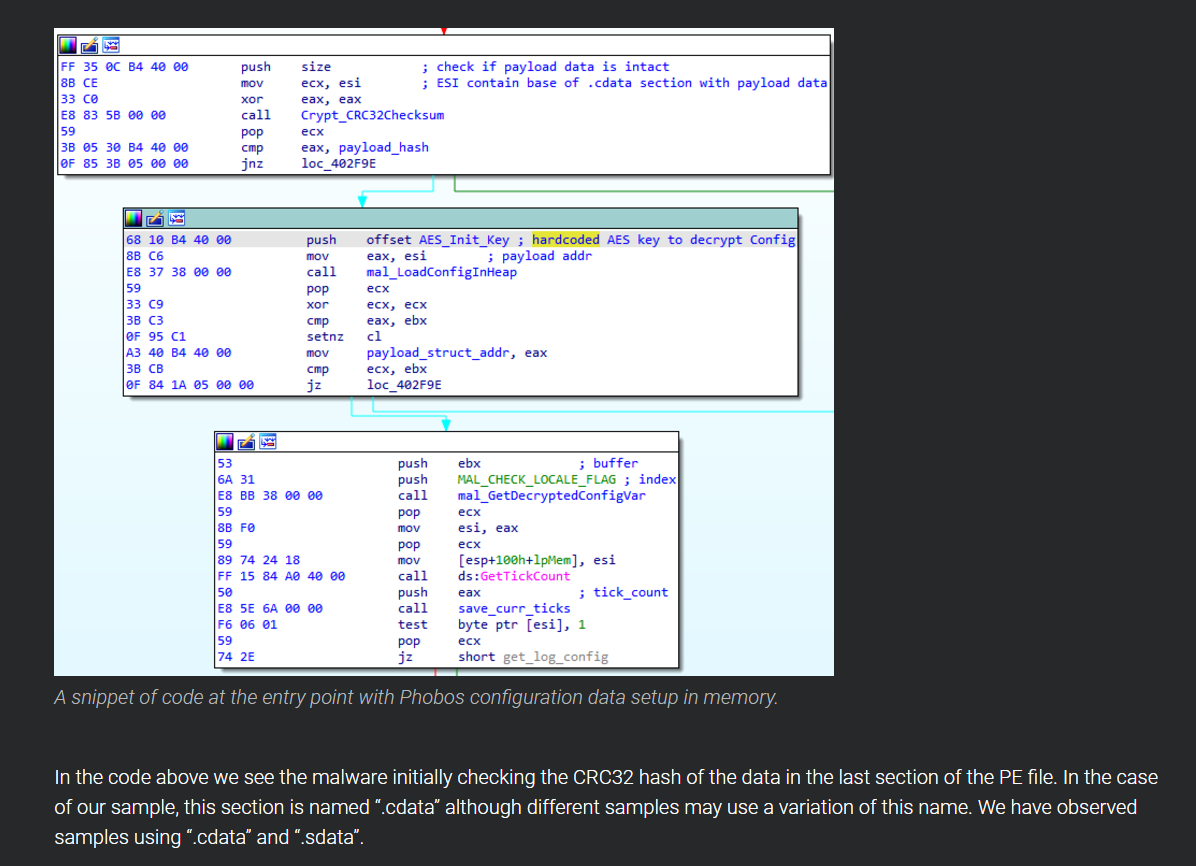The width and height of the screenshot is (1196, 866).
Task: Click opcode bytes 'FF 35 0C B4 40 00'
Action: 124,67
